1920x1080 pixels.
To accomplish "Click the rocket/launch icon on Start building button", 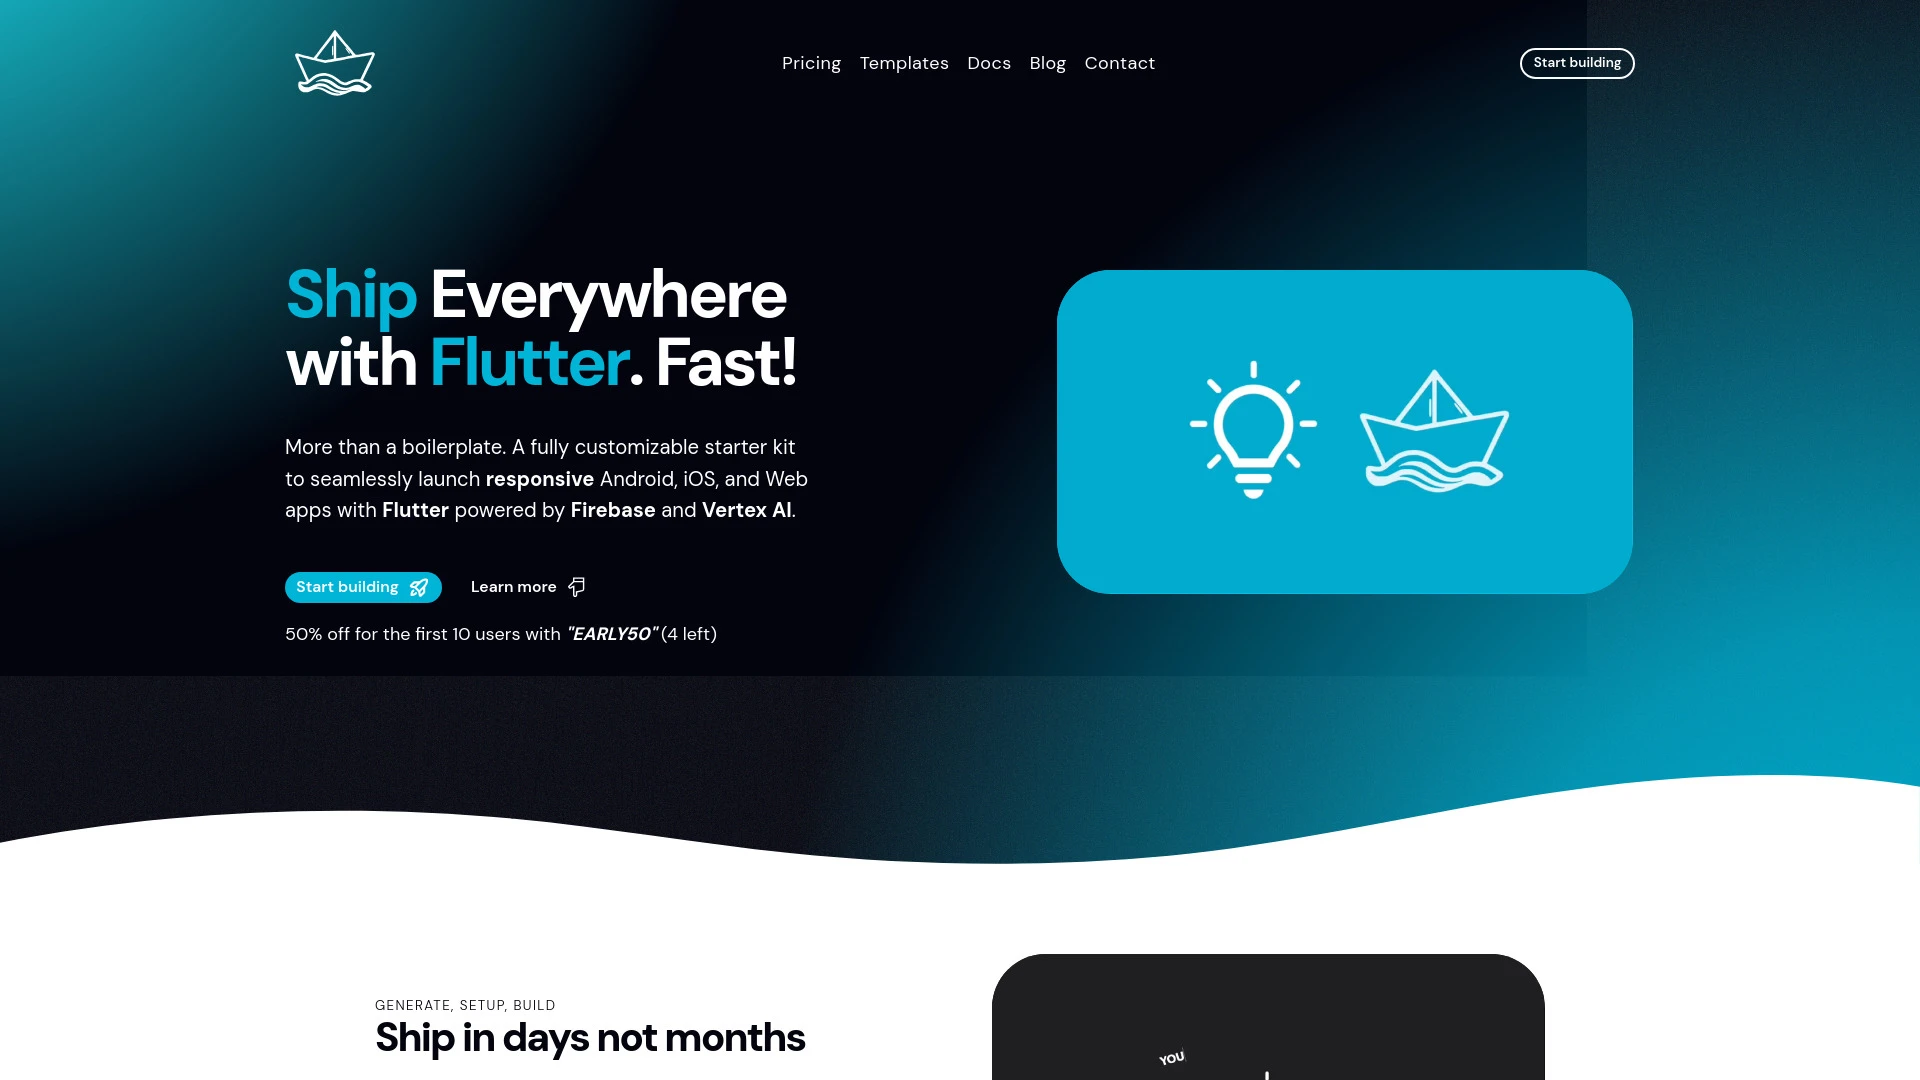I will pos(419,587).
